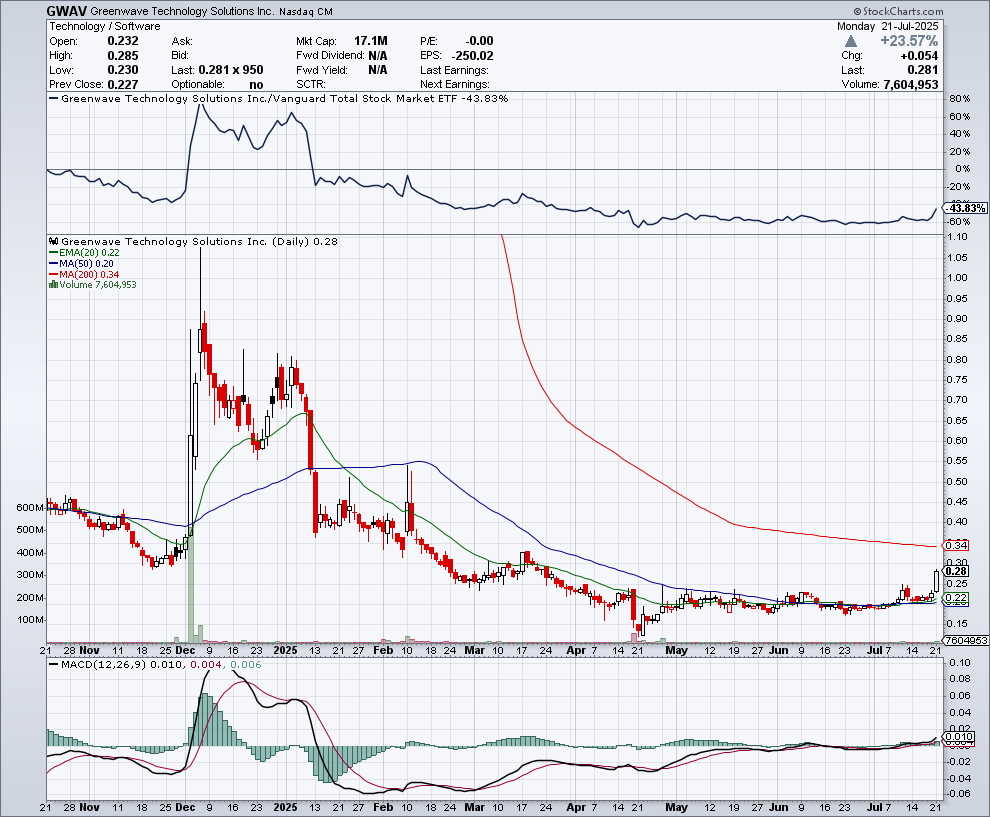Click the Open value 0.232

tap(122, 41)
